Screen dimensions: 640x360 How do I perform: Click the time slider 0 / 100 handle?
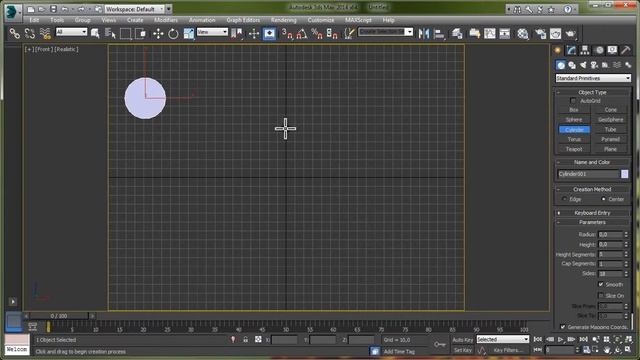59,316
